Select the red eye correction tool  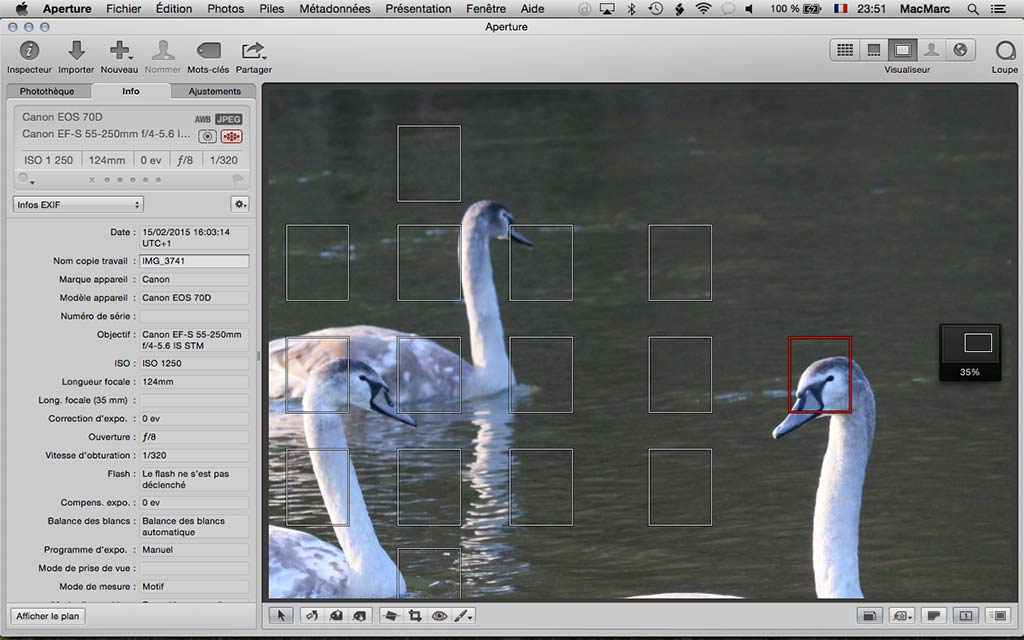tap(440, 615)
